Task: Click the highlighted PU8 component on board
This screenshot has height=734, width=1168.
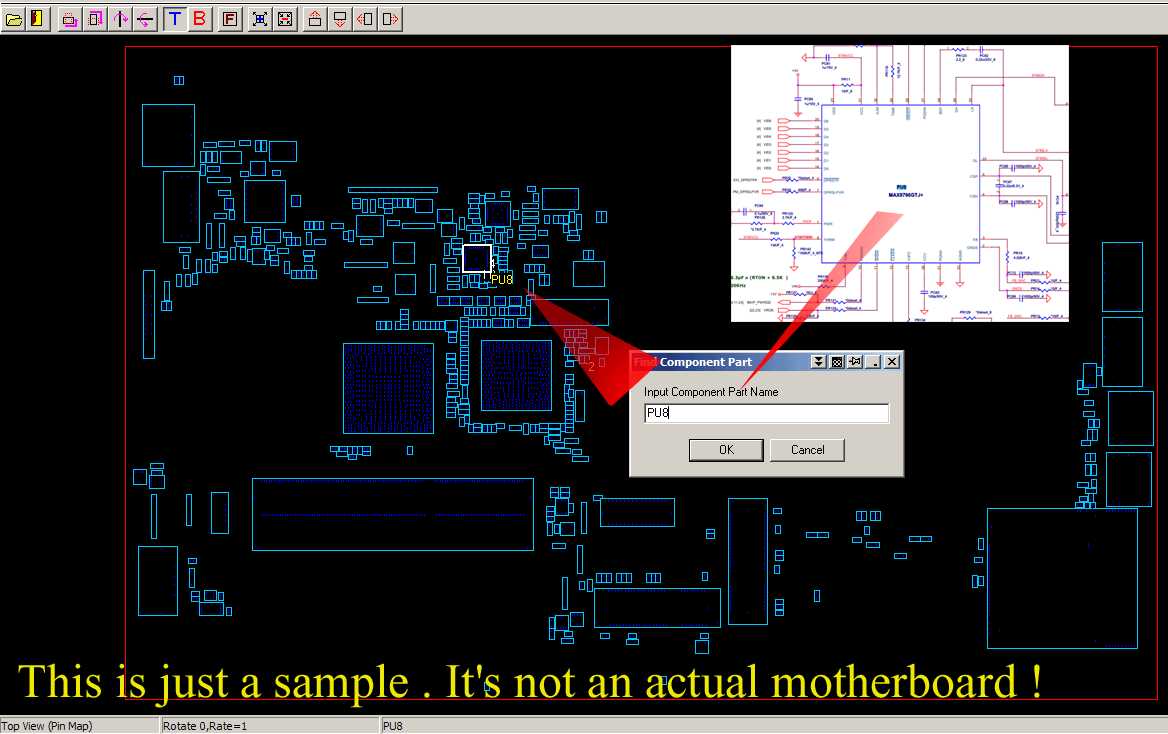Action: click(x=477, y=259)
